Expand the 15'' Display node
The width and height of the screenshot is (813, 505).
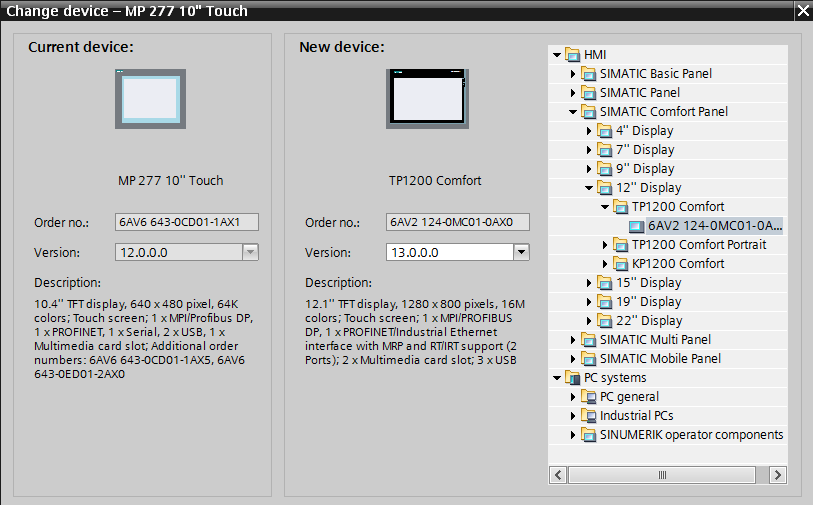point(589,283)
